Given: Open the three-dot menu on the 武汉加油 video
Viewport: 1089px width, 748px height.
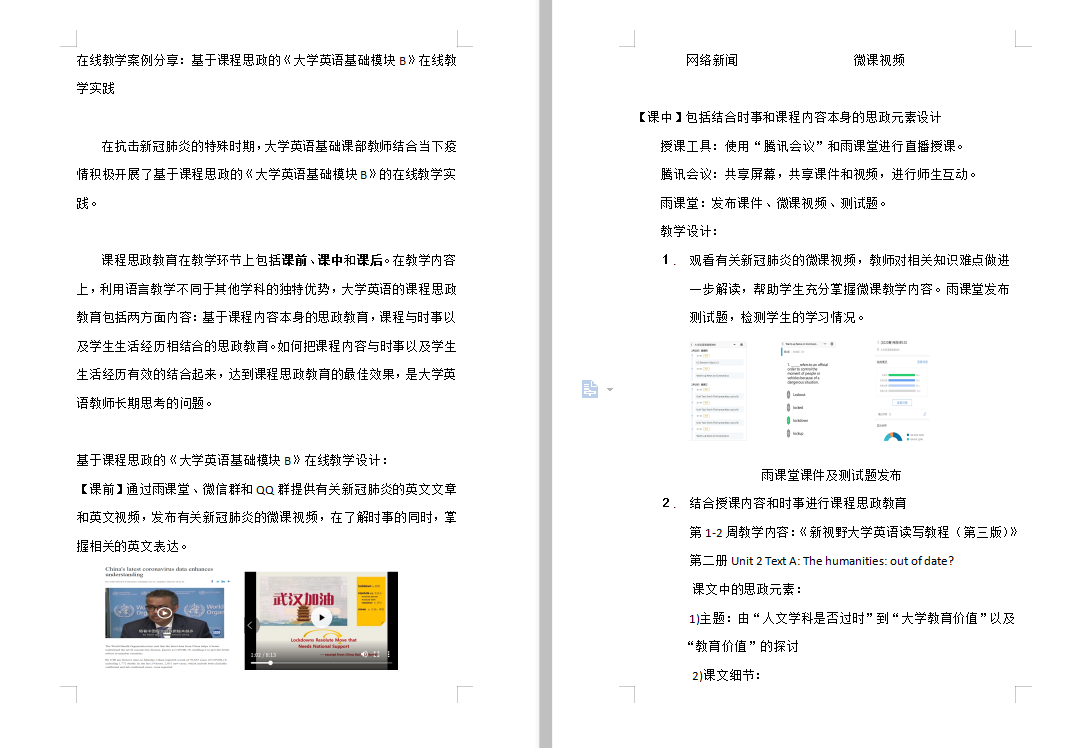Looking at the screenshot, I should coord(389,654).
